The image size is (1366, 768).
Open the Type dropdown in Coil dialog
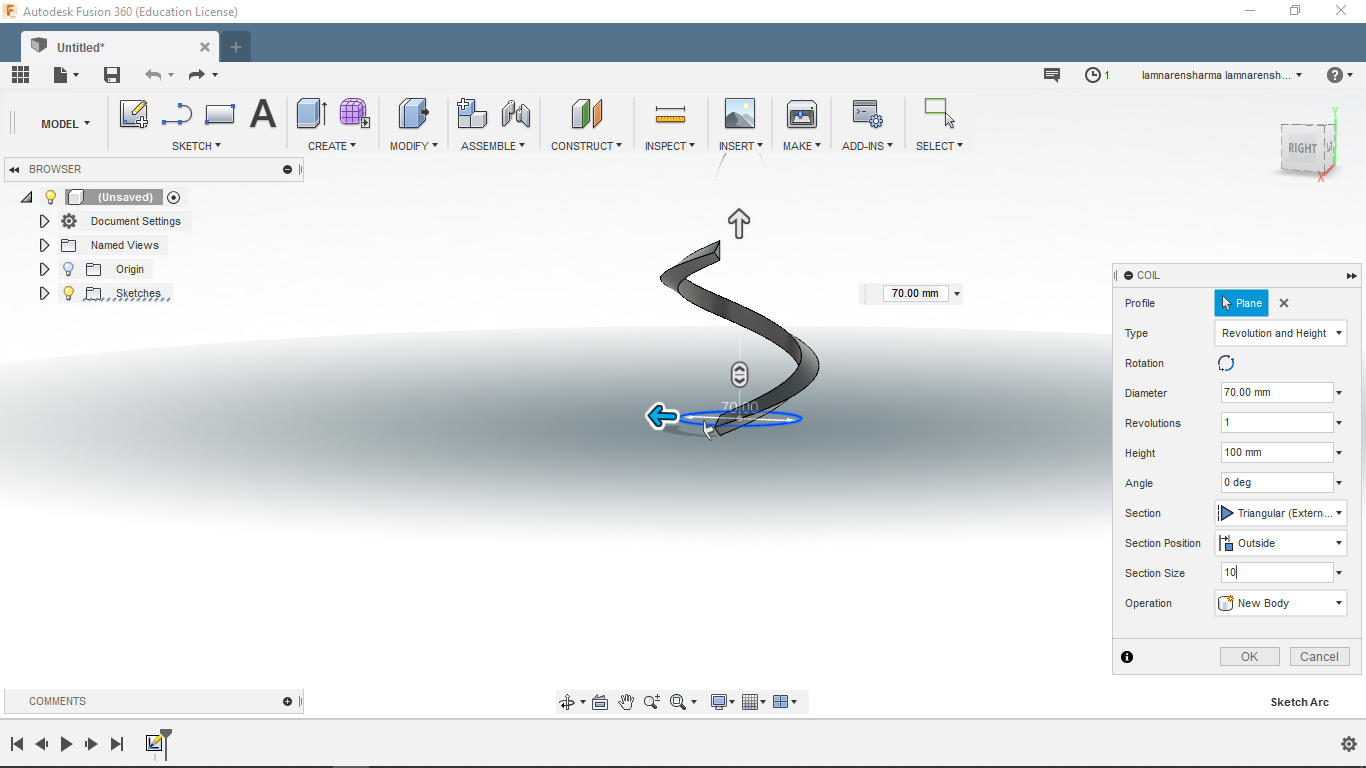pyautogui.click(x=1281, y=333)
